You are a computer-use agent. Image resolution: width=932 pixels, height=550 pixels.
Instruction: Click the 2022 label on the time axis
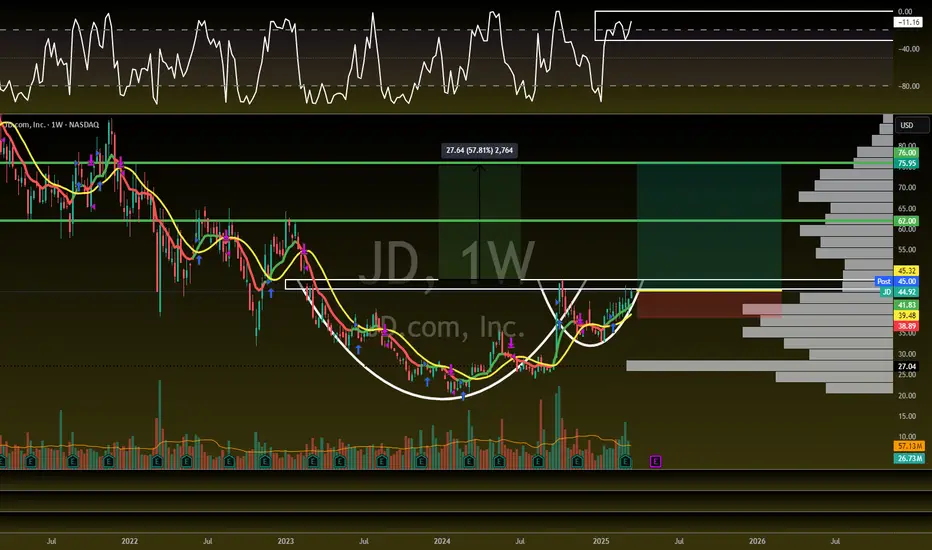click(130, 541)
